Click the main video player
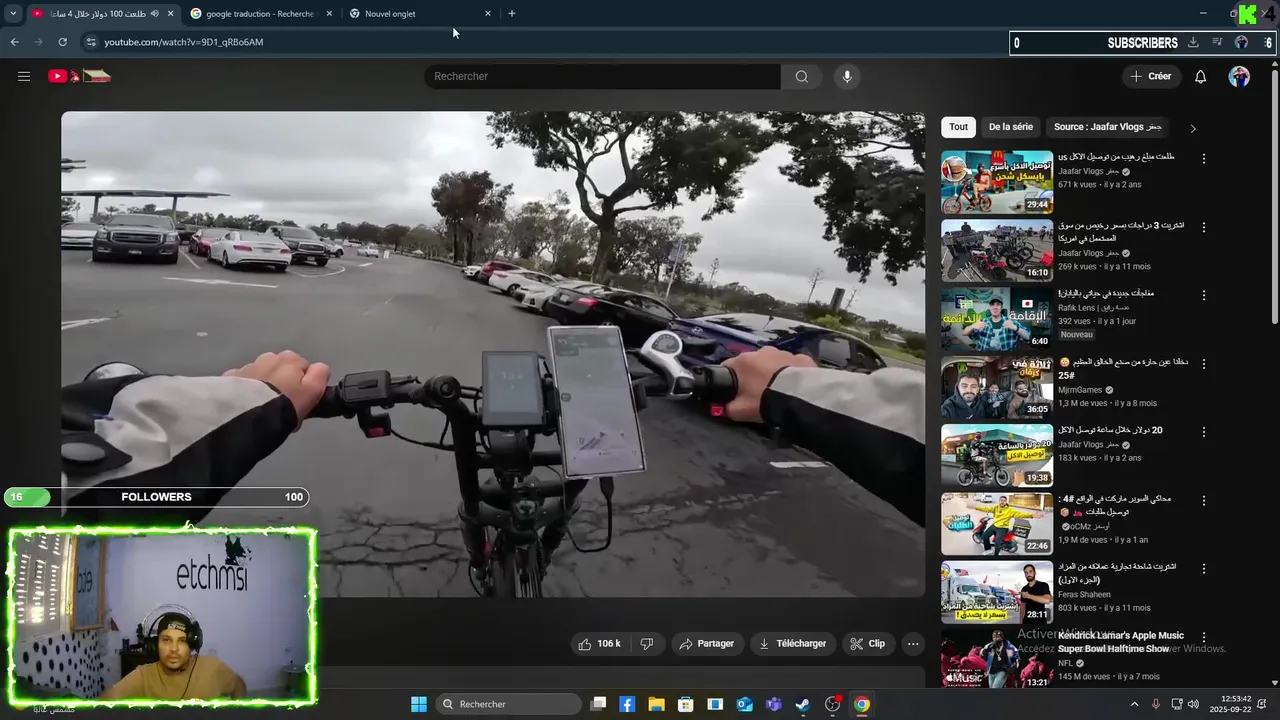Viewport: 1280px width, 720px height. tap(493, 354)
